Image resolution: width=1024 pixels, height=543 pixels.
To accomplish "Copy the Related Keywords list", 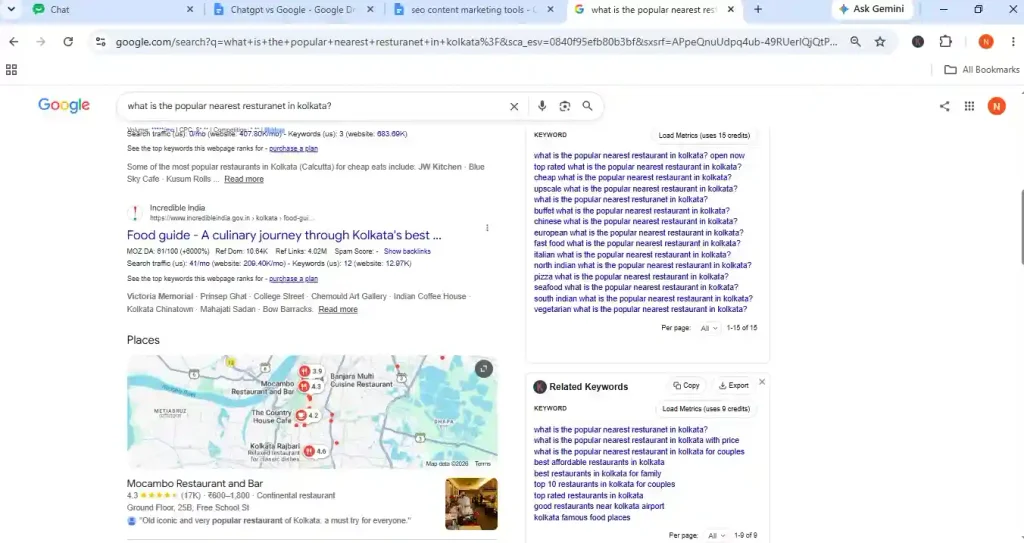I will (x=686, y=386).
